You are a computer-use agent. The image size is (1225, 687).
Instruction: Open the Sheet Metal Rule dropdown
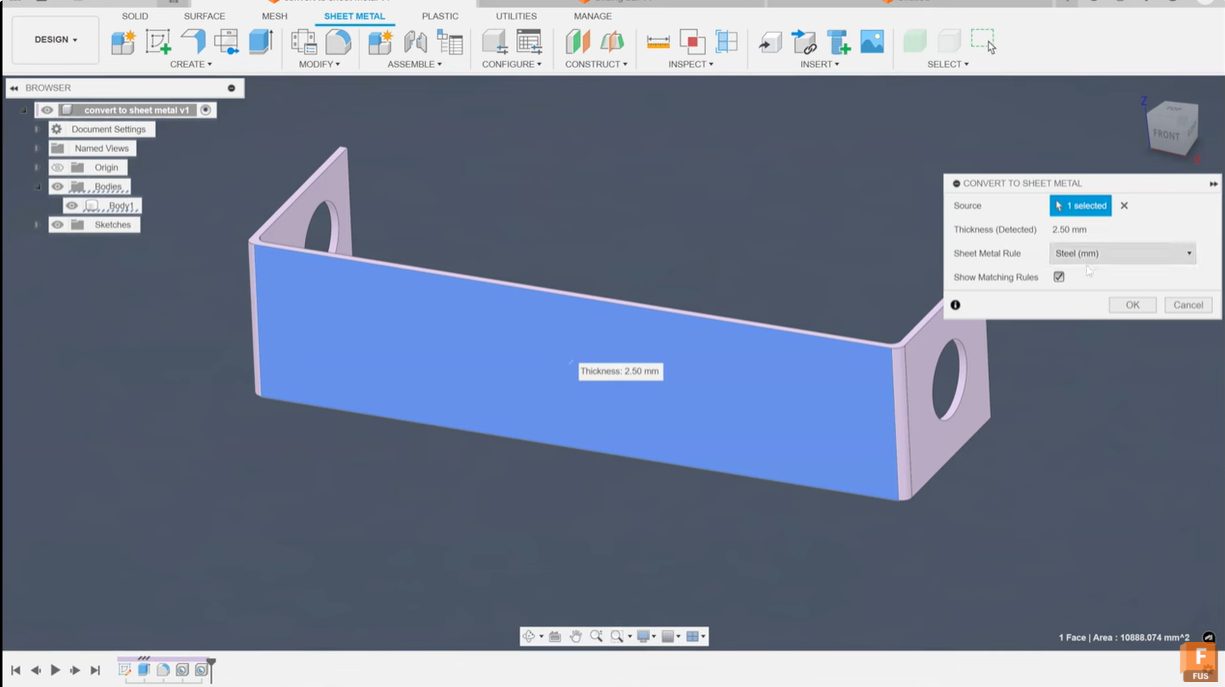tap(1122, 253)
